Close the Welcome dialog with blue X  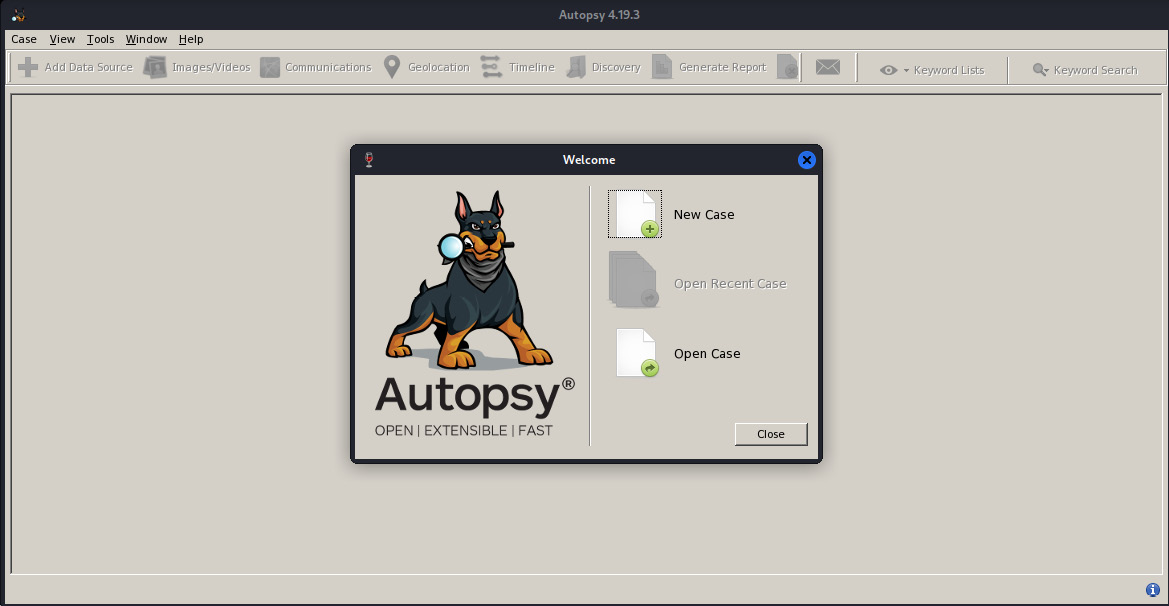(807, 160)
